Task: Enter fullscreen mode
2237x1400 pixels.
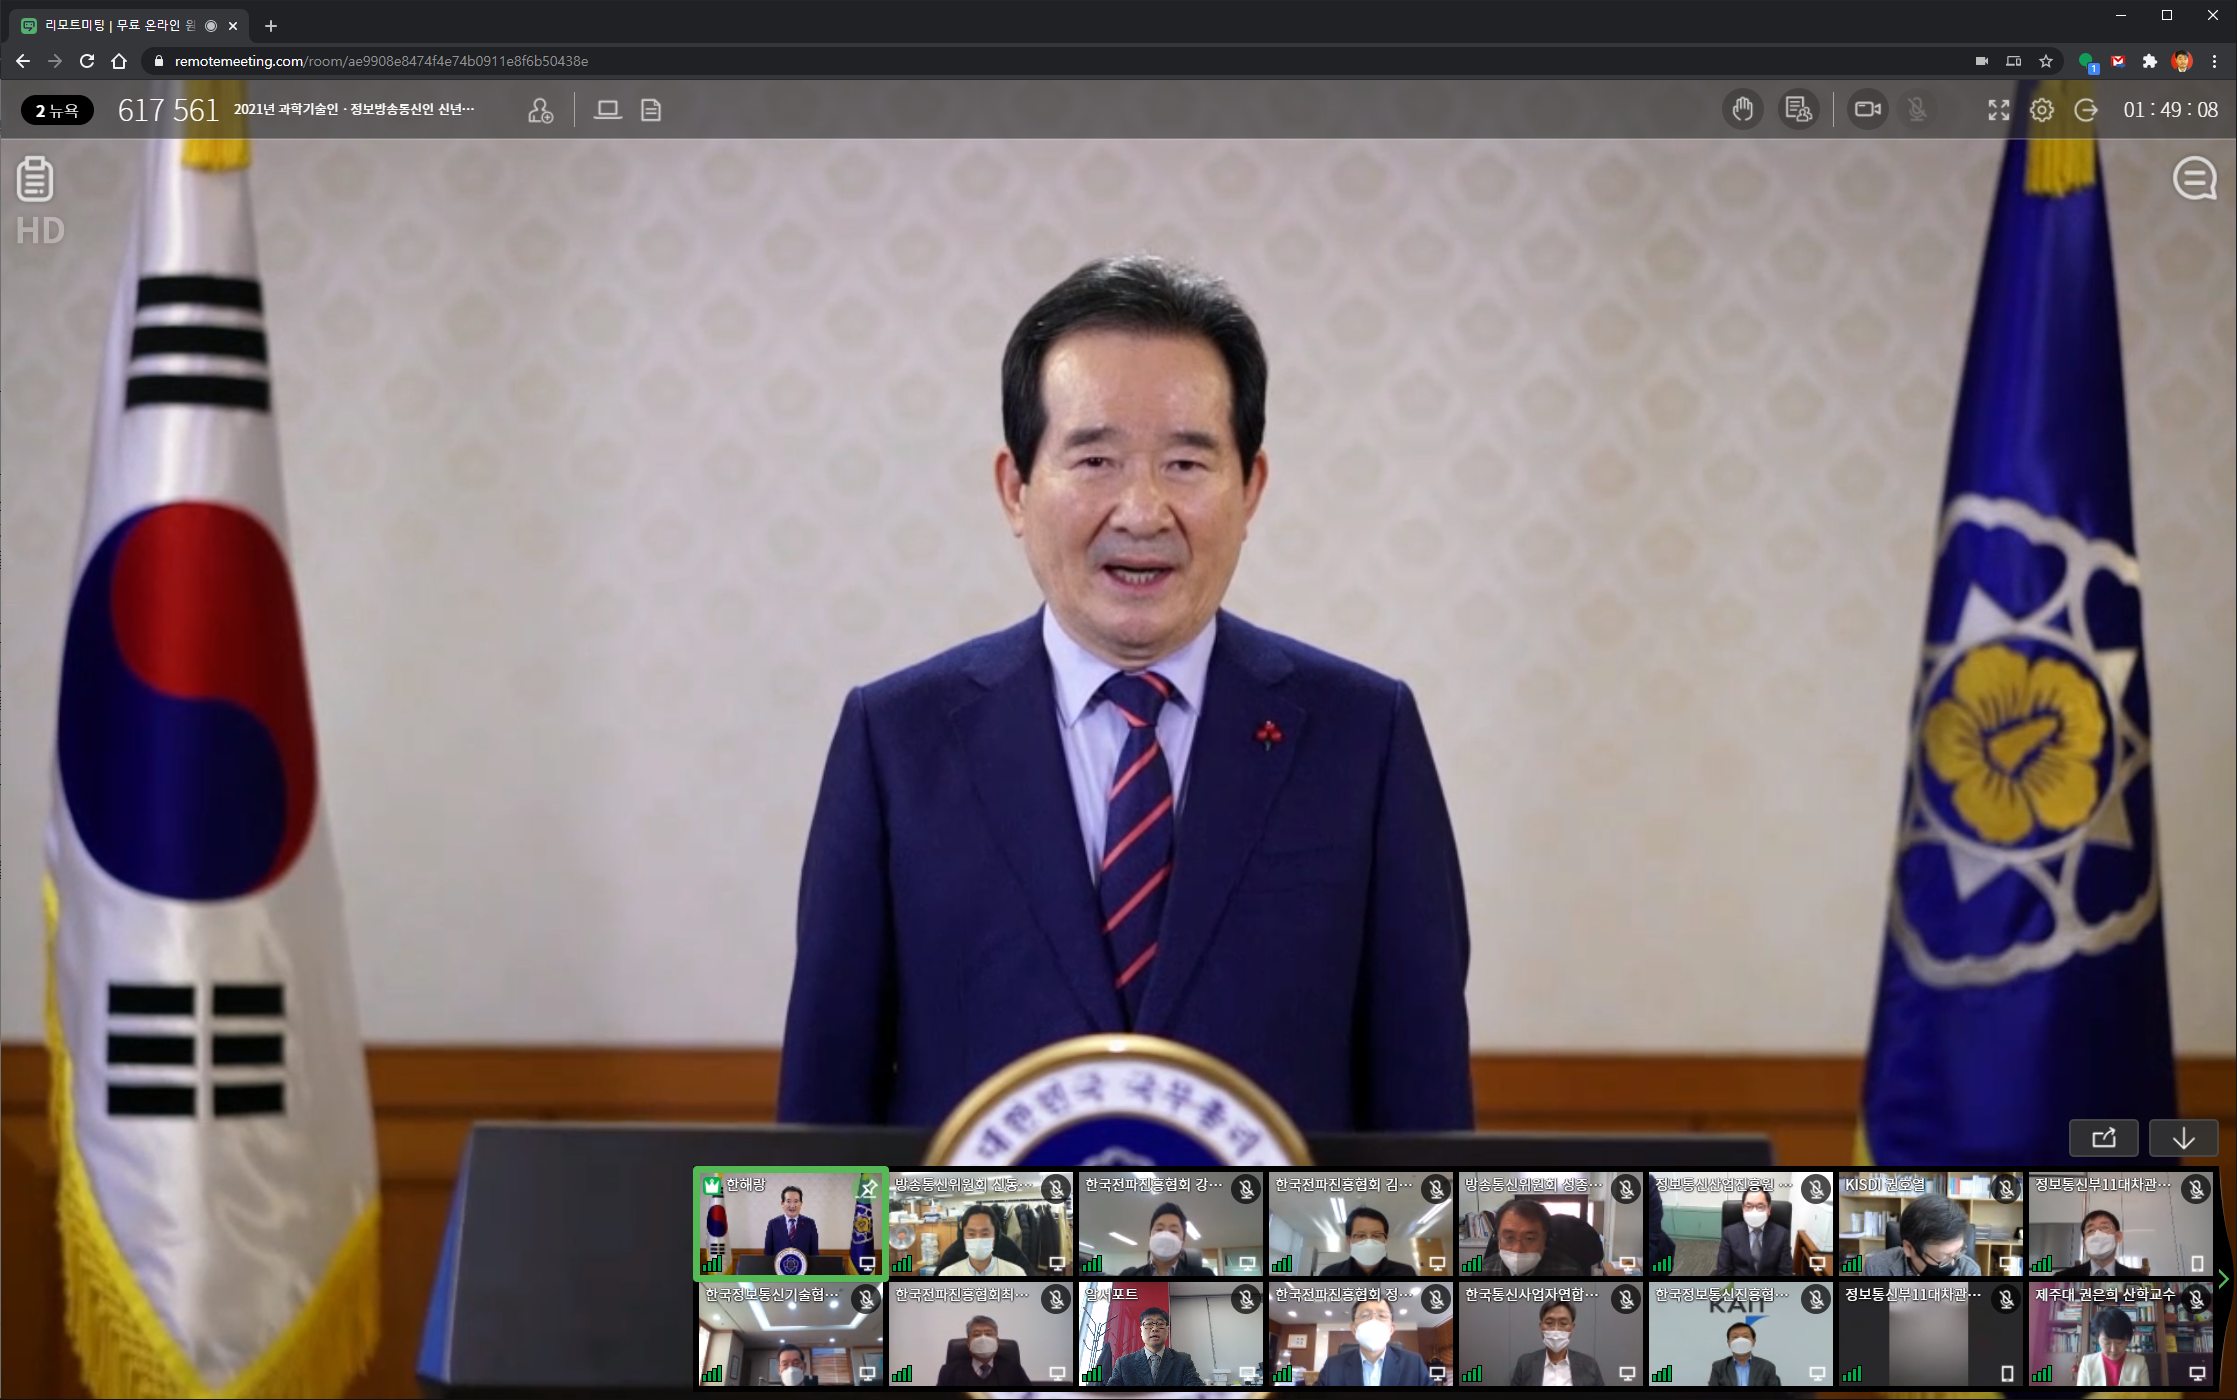Action: pos(1998,110)
